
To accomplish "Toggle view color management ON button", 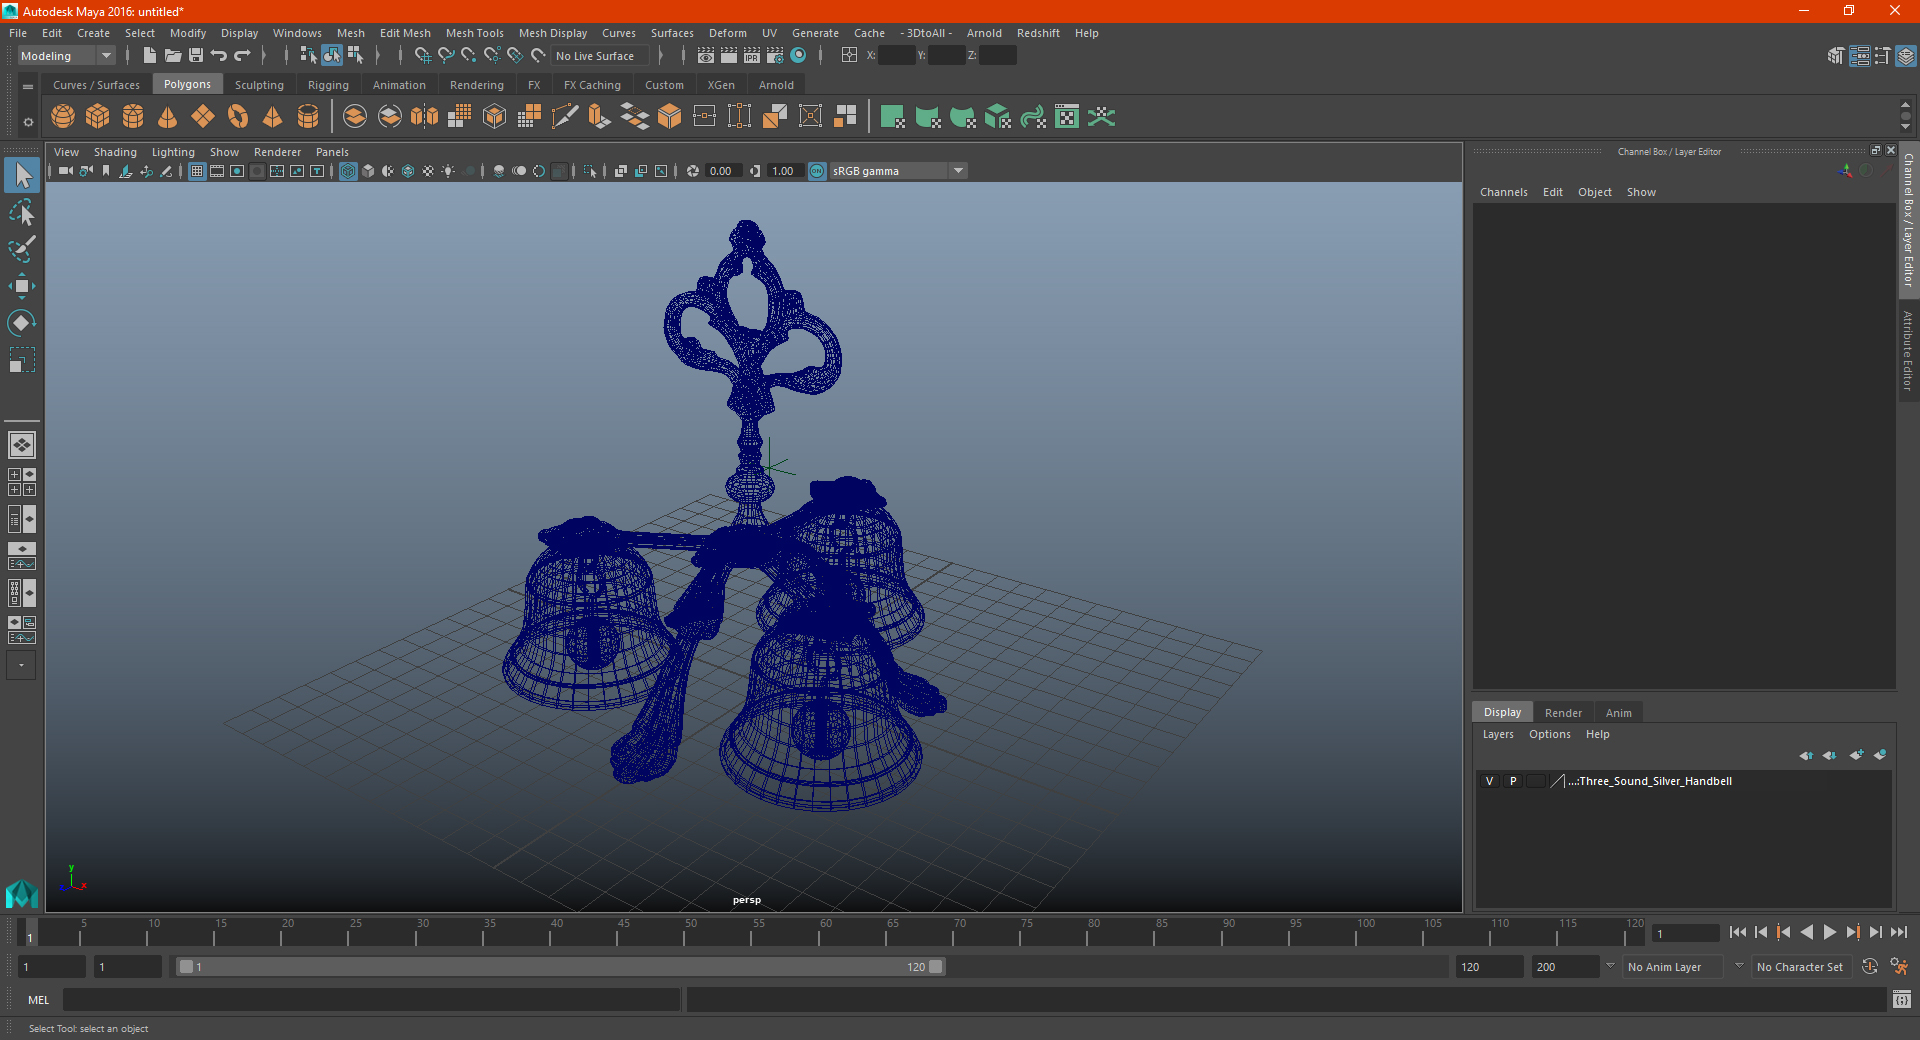I will (817, 171).
